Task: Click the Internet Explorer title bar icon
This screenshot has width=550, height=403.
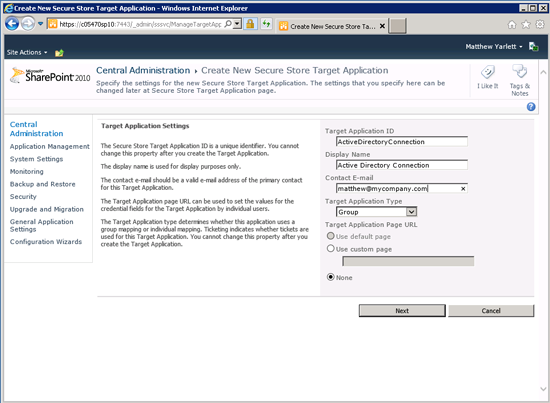Action: (8, 8)
